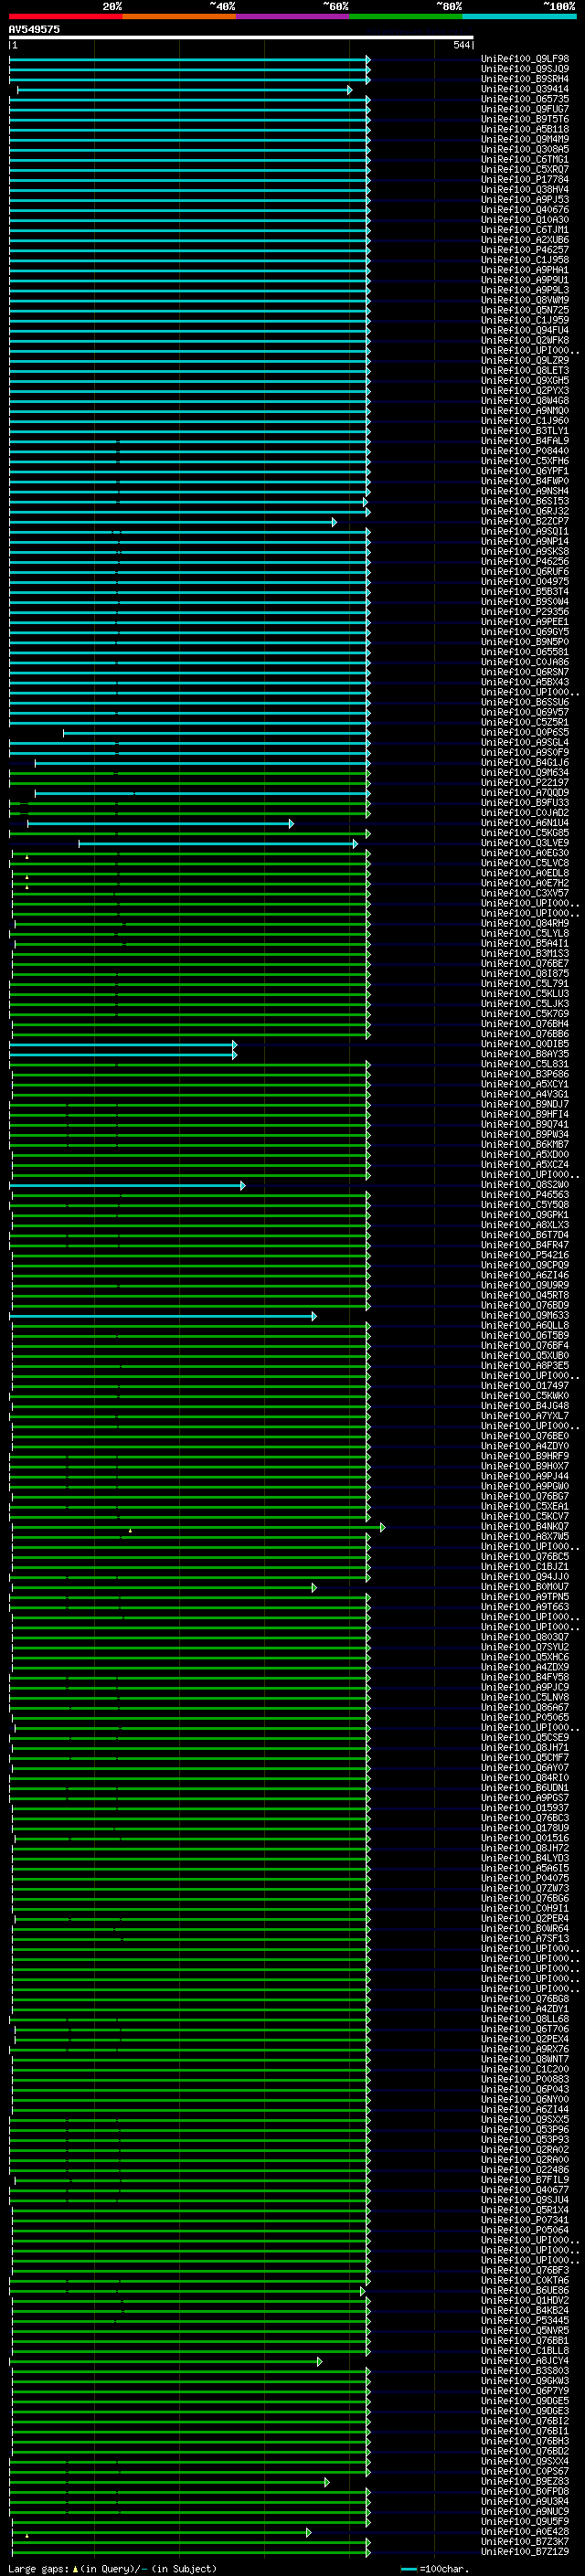Viewport: 585px width, 2576px height.
Task: Click the purple ~60% identity legend bar
Action: [x=293, y=16]
